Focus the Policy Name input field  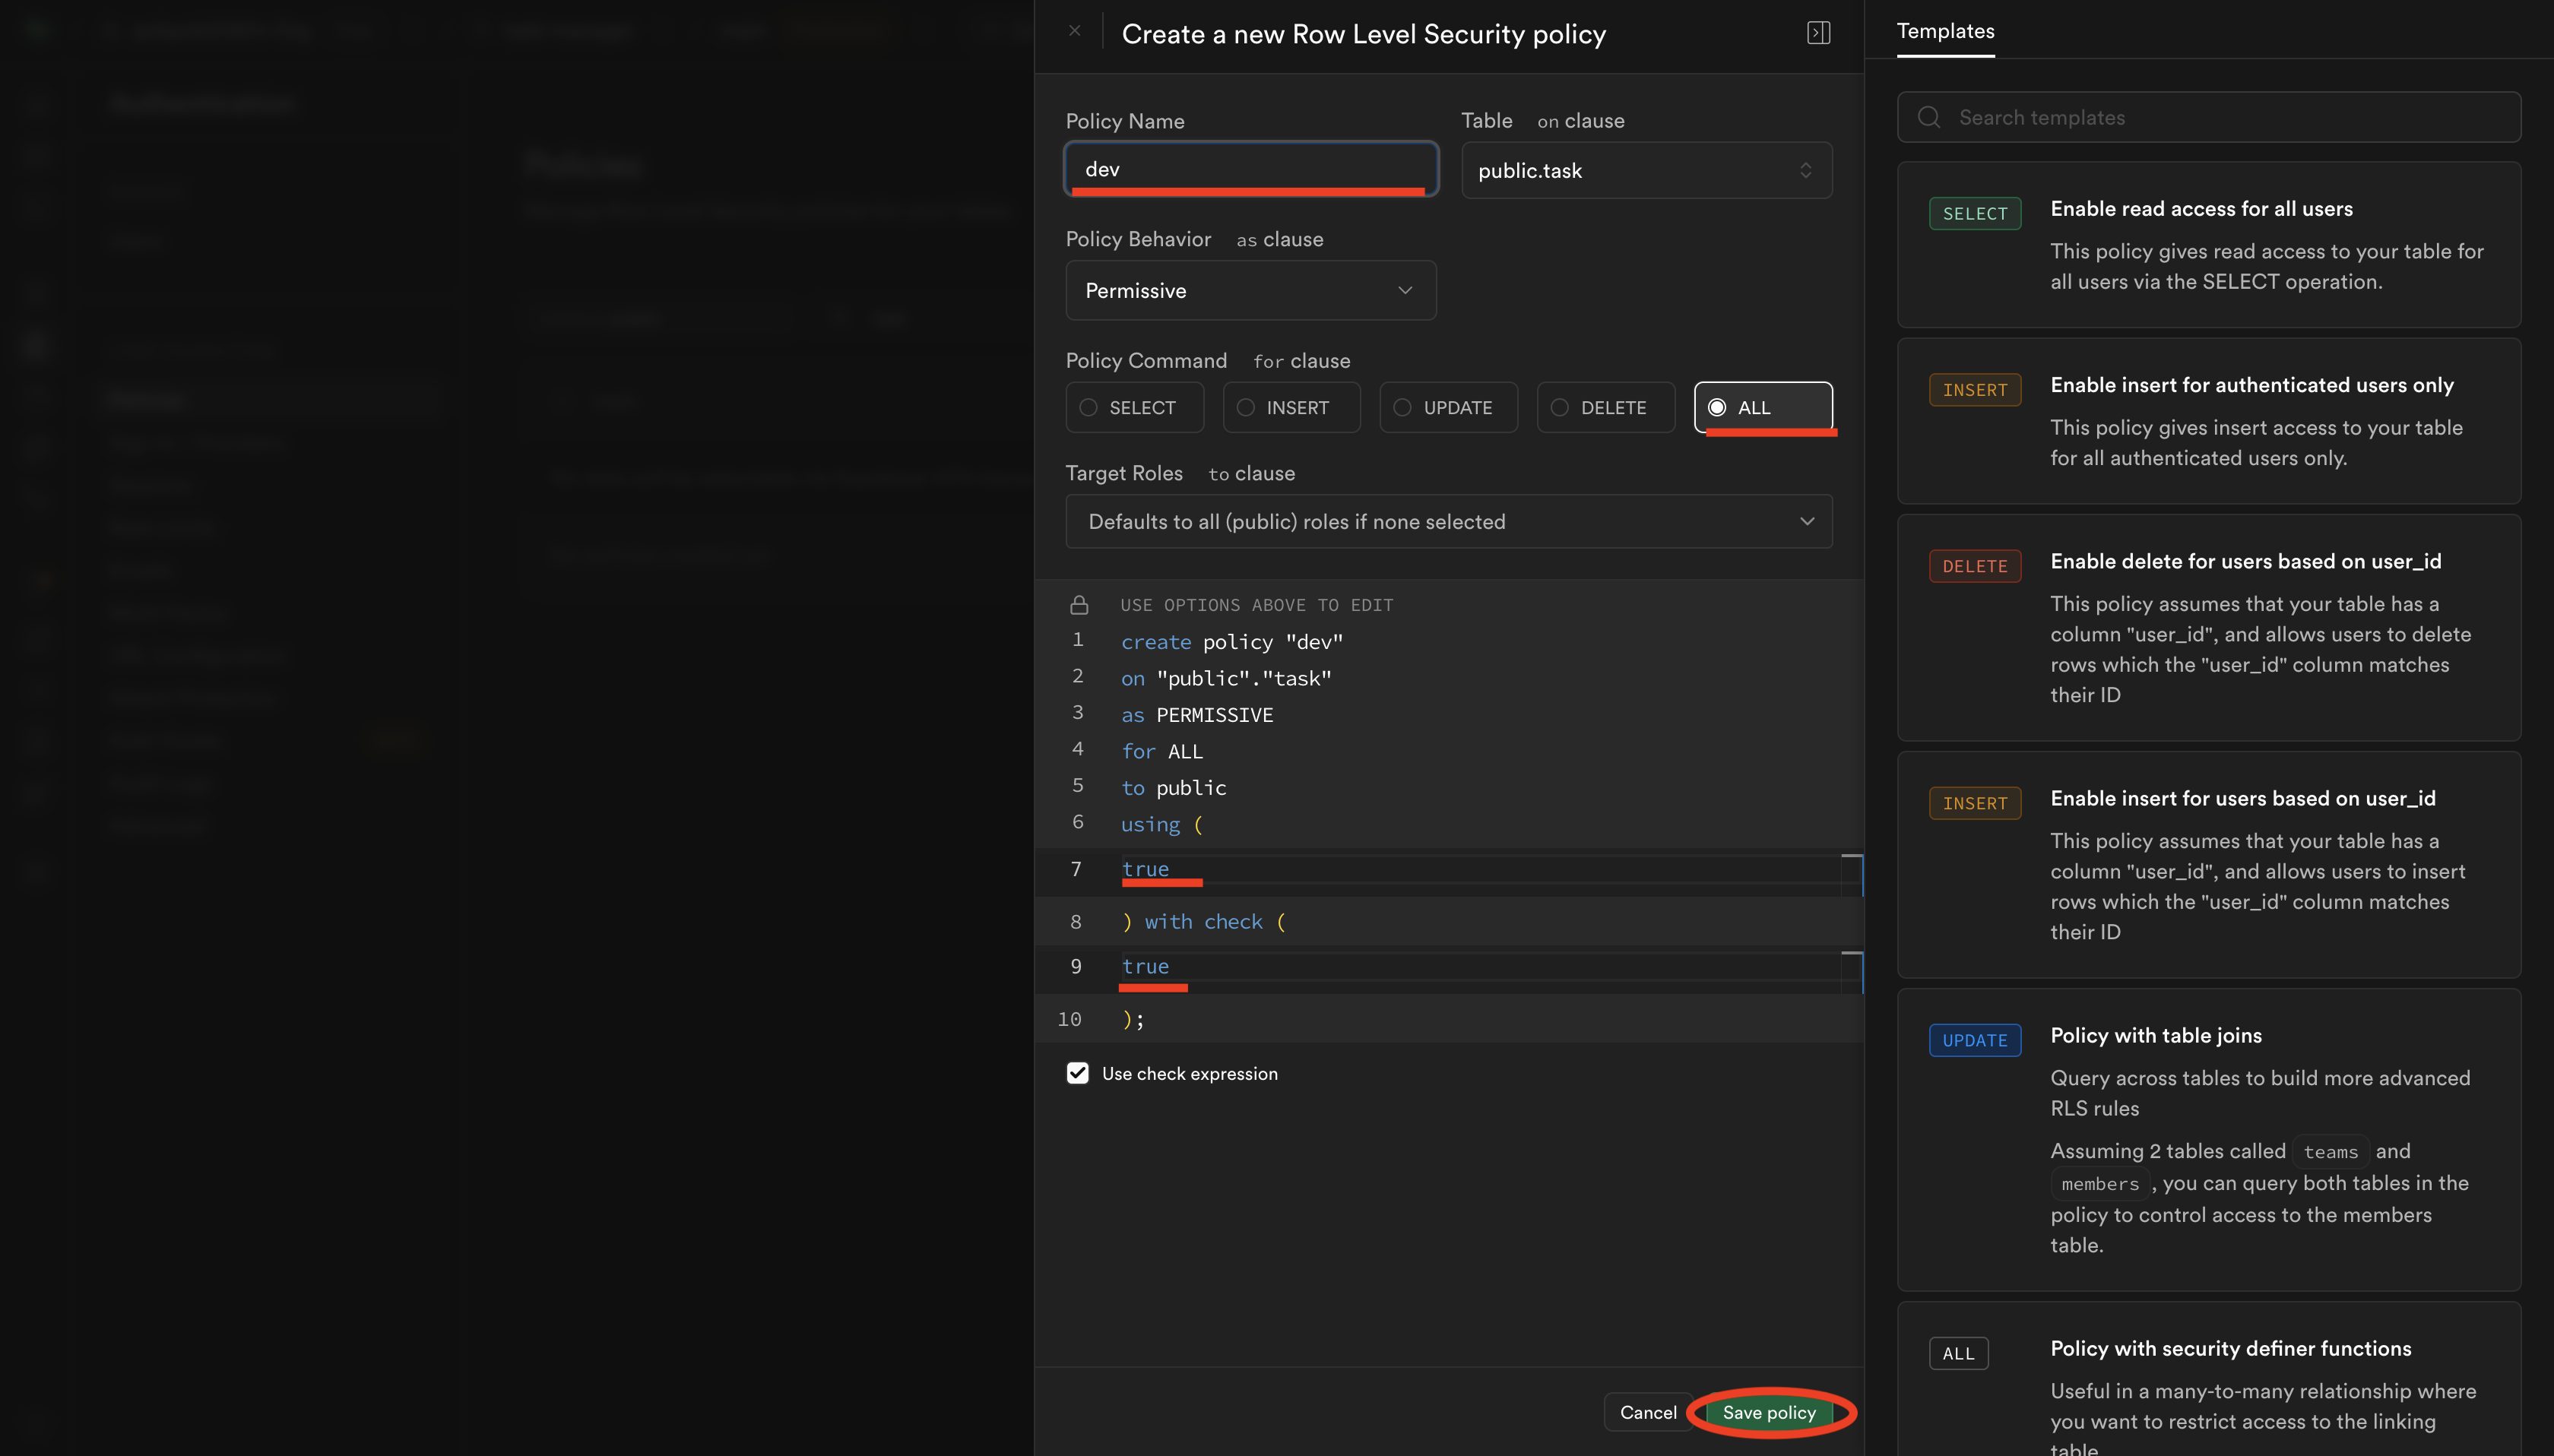point(1250,168)
